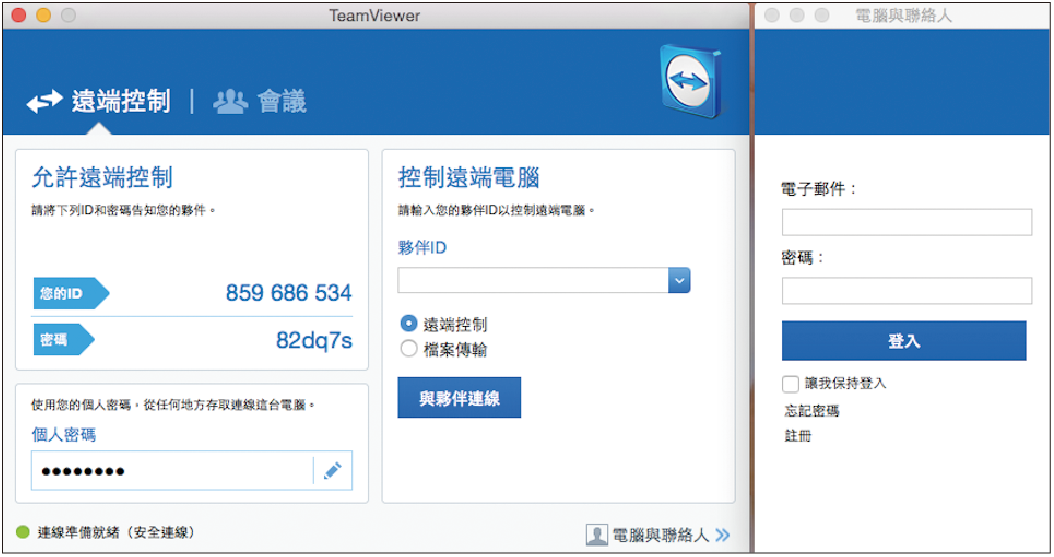Click the blue 密碼 label tag
The width and height of the screenshot is (1054, 557).
64,339
